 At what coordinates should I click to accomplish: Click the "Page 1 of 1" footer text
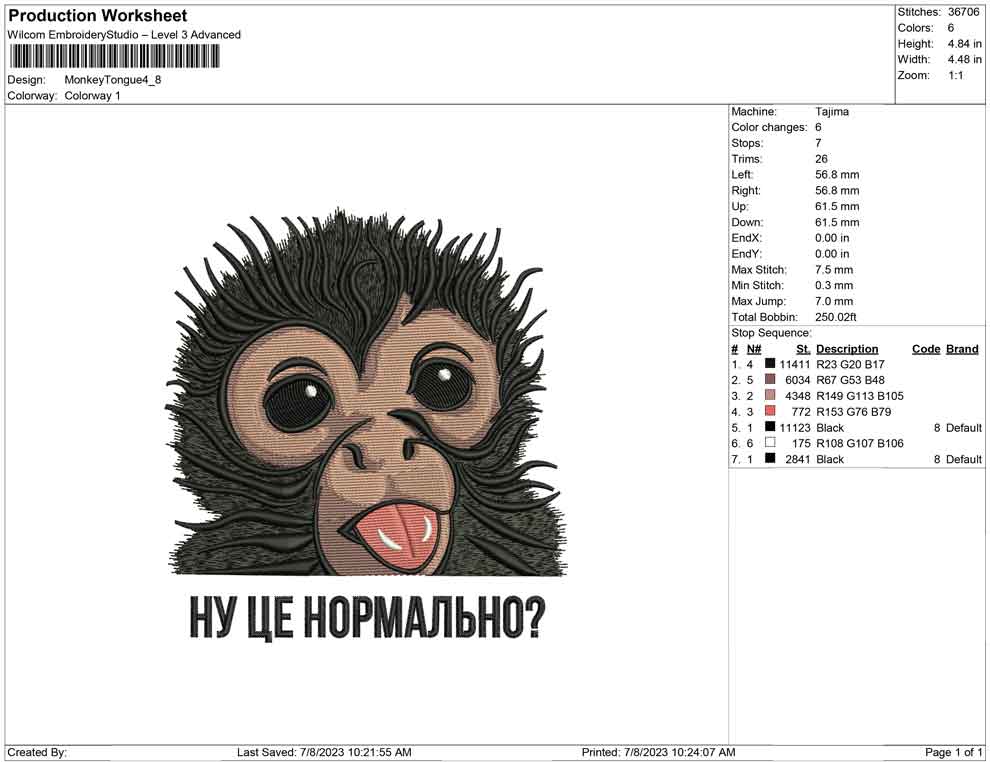click(x=953, y=752)
